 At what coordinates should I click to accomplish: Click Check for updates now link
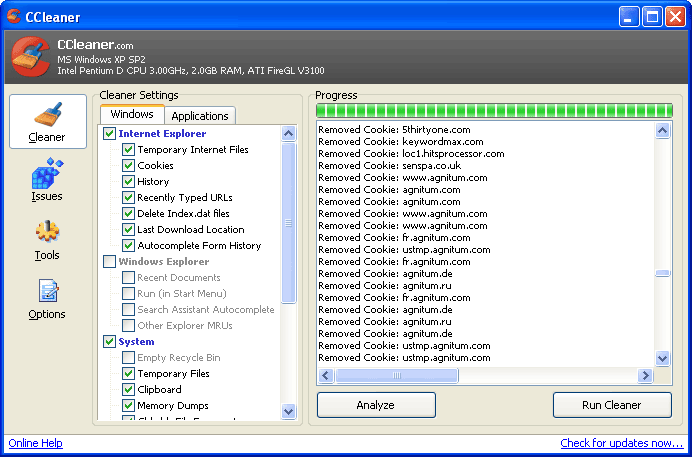[x=622, y=443]
